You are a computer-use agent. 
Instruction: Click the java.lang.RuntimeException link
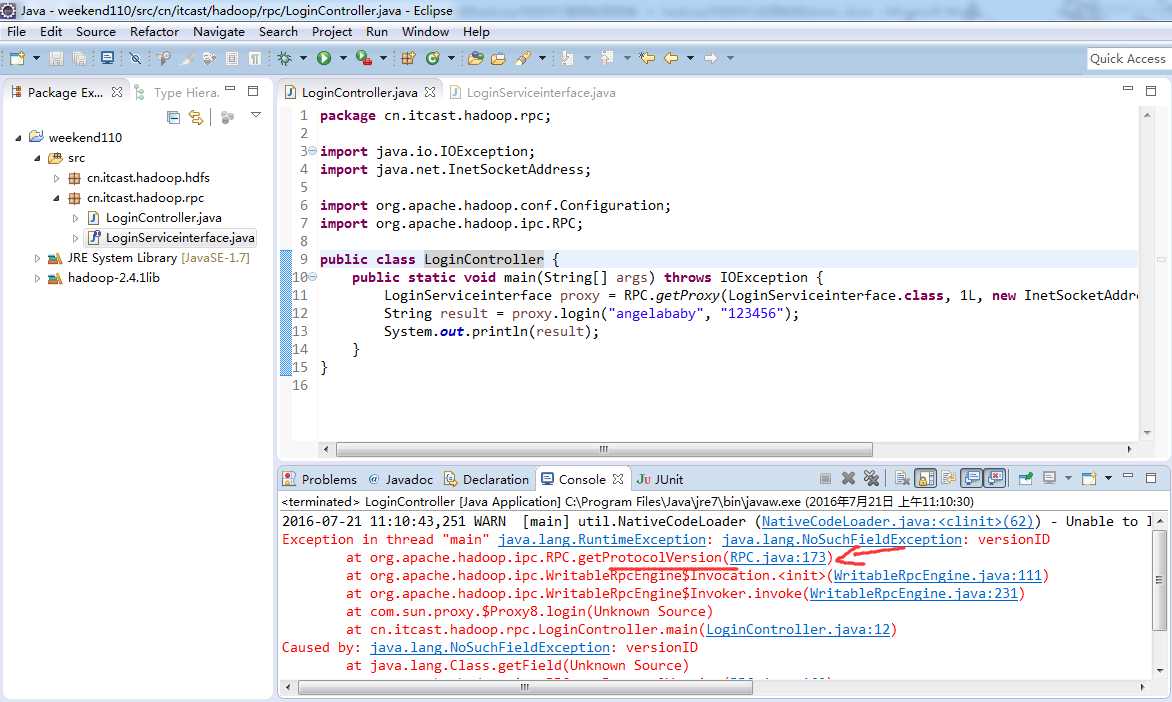pos(602,540)
